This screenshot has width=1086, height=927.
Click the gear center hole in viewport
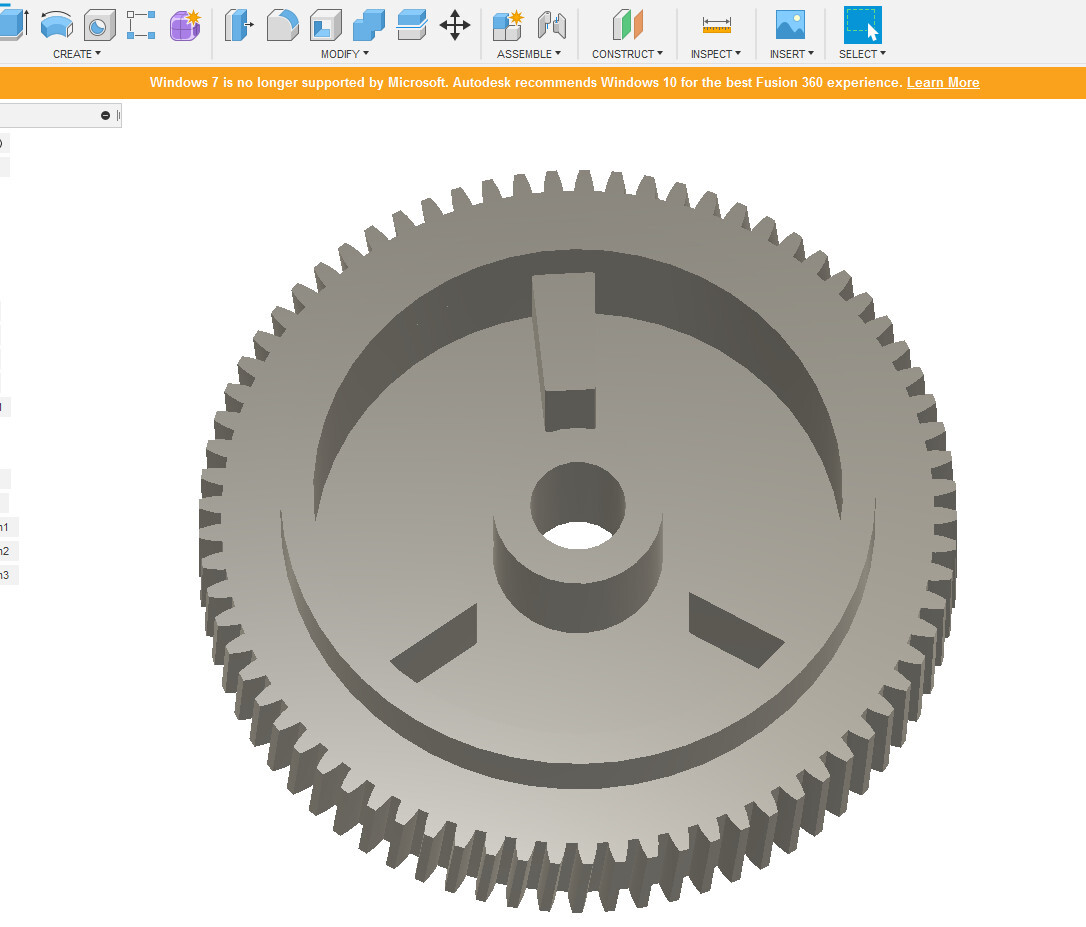578,533
